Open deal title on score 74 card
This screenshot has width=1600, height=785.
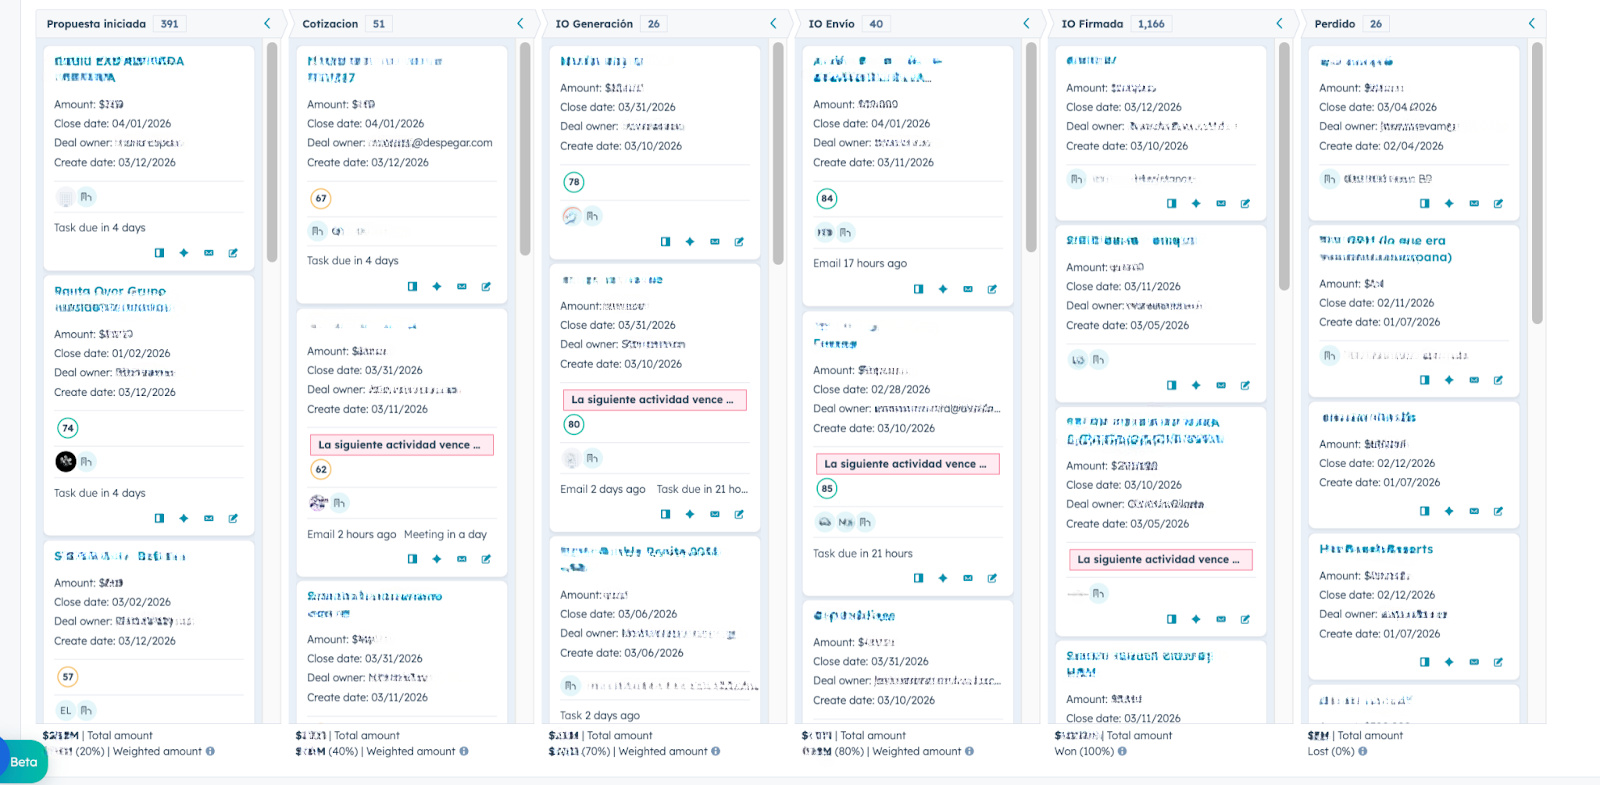point(112,299)
